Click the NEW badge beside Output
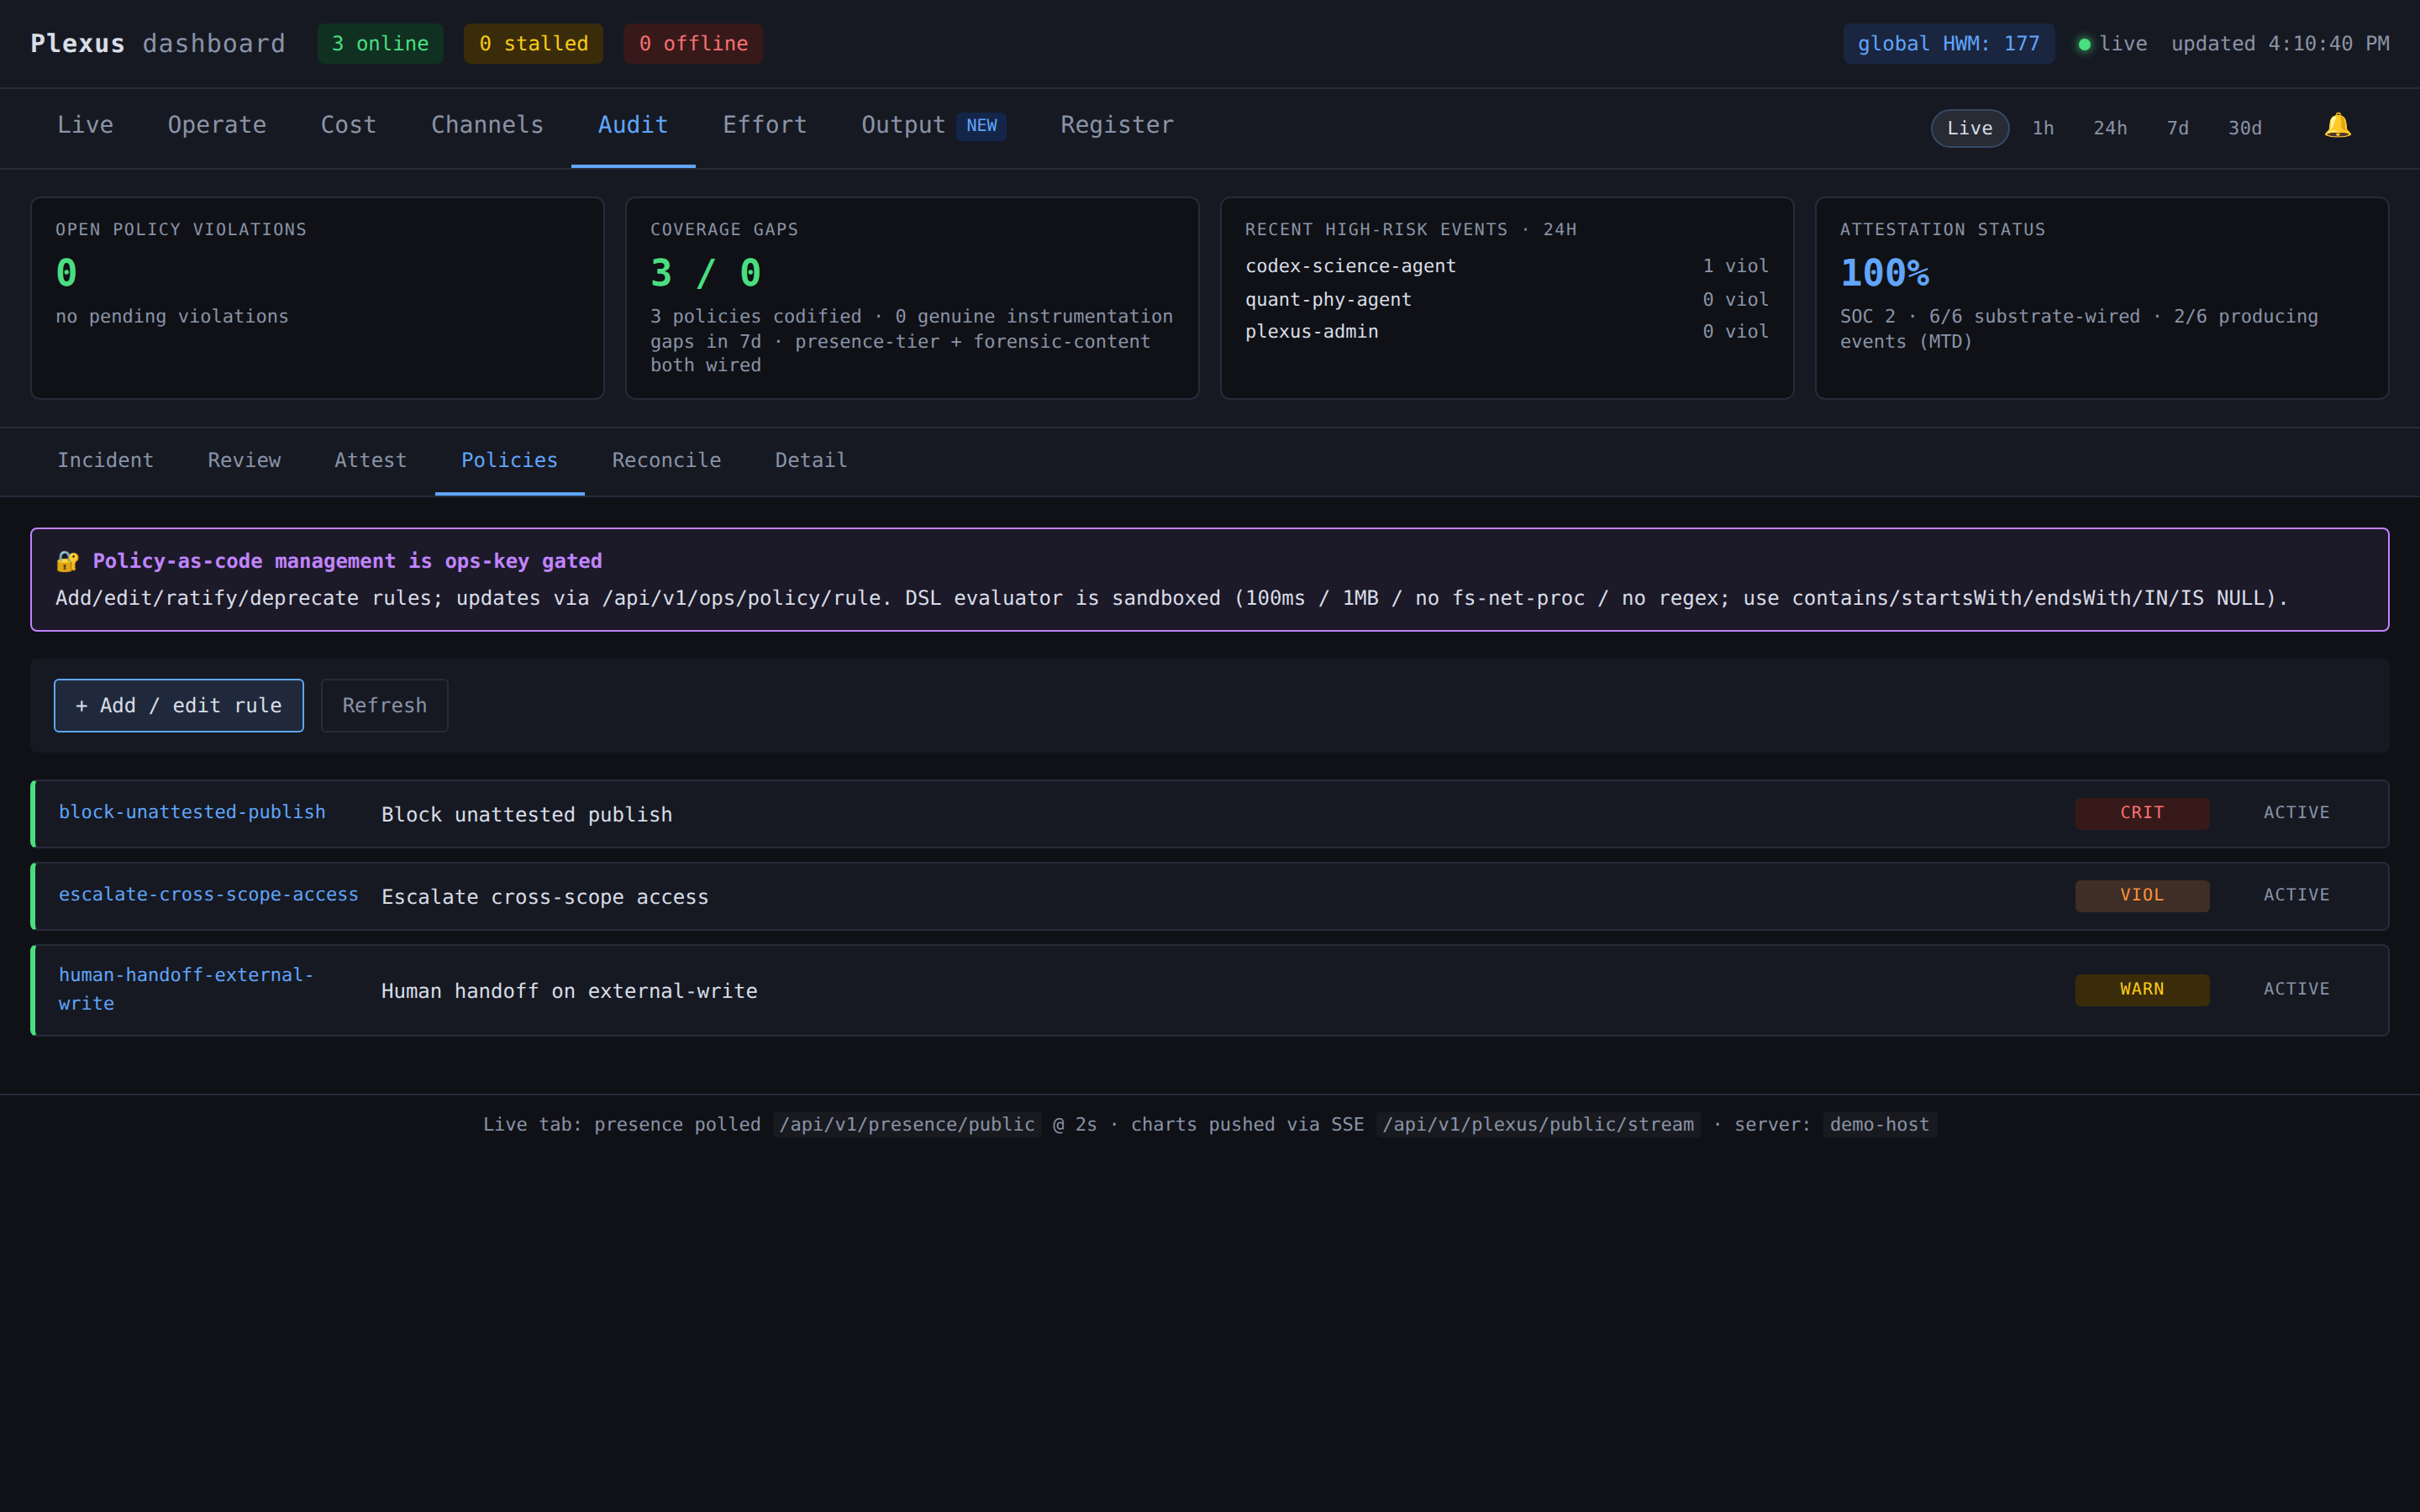2420x1512 pixels. coord(981,126)
